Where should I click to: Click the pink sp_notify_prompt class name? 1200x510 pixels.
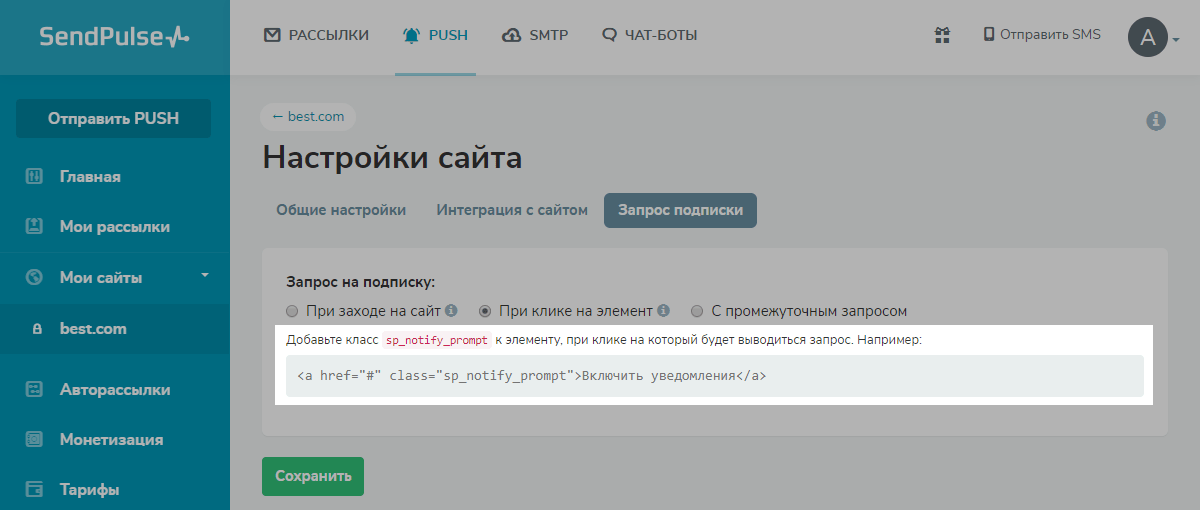click(437, 340)
